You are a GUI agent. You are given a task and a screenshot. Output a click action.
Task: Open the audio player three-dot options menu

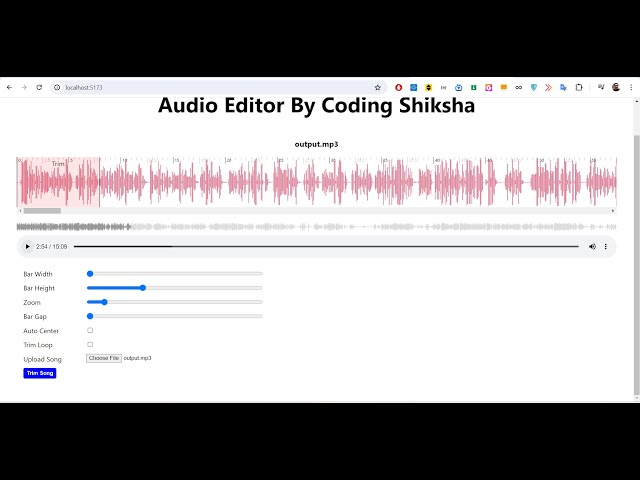click(x=605, y=246)
